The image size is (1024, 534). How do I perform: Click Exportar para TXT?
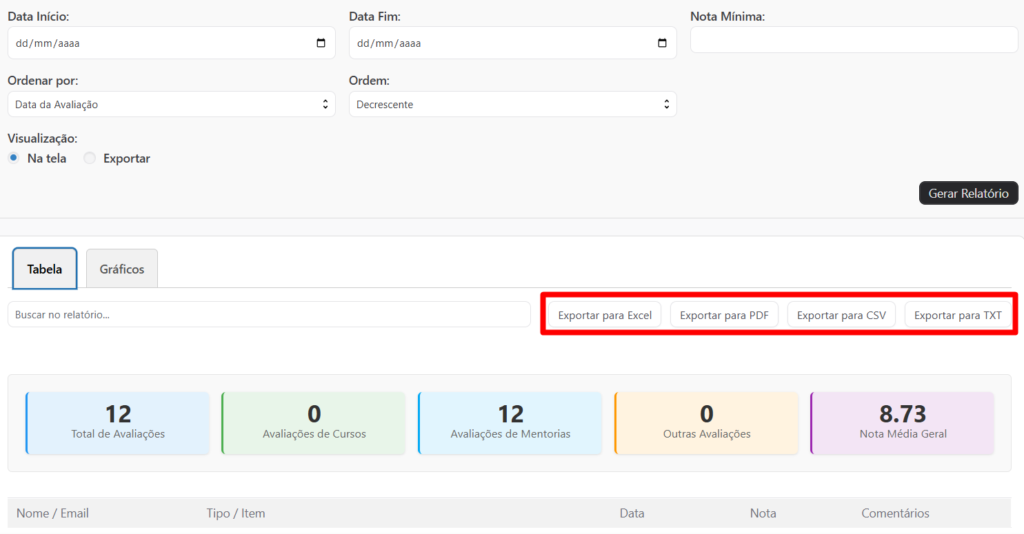[x=957, y=315]
